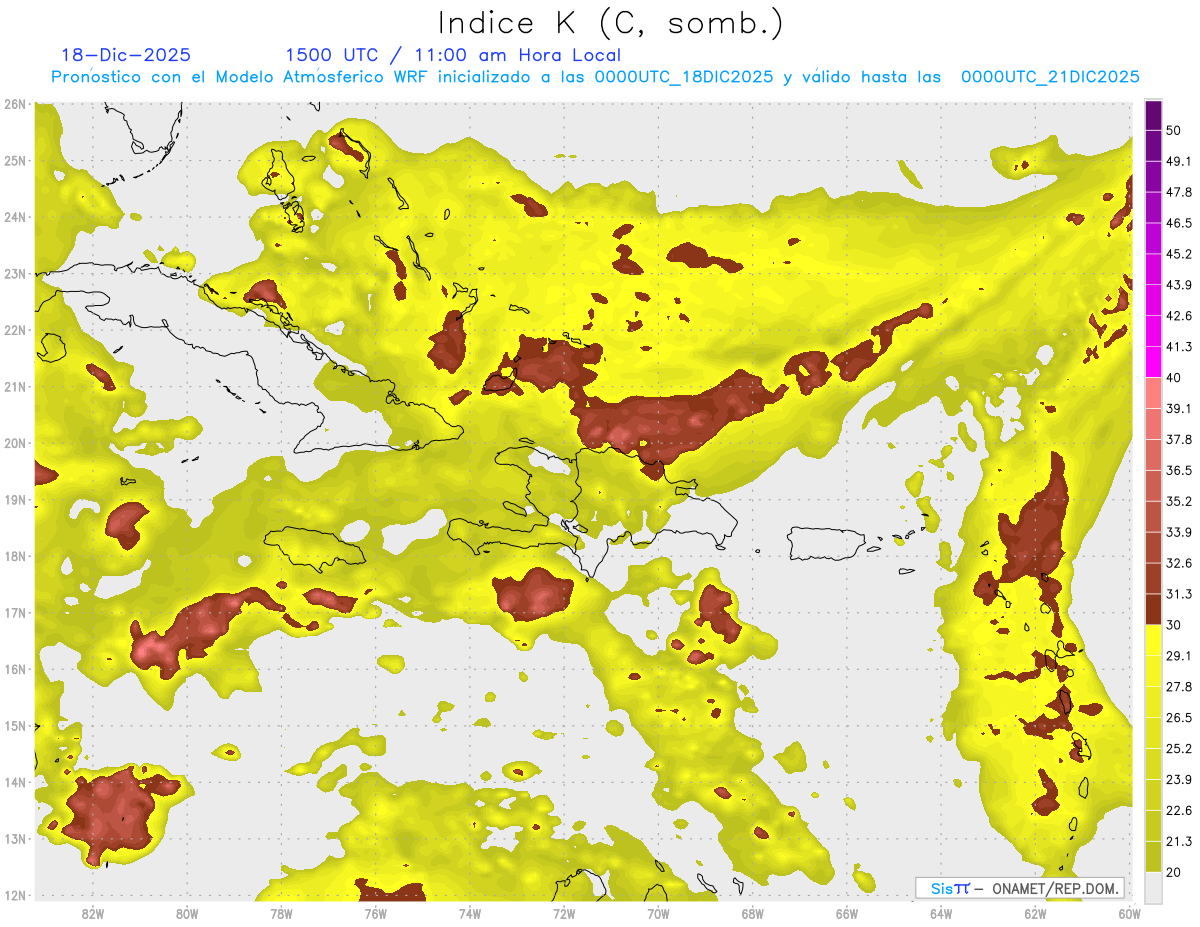
Task: Click the '16N' latitude axis label
Action: 14,669
